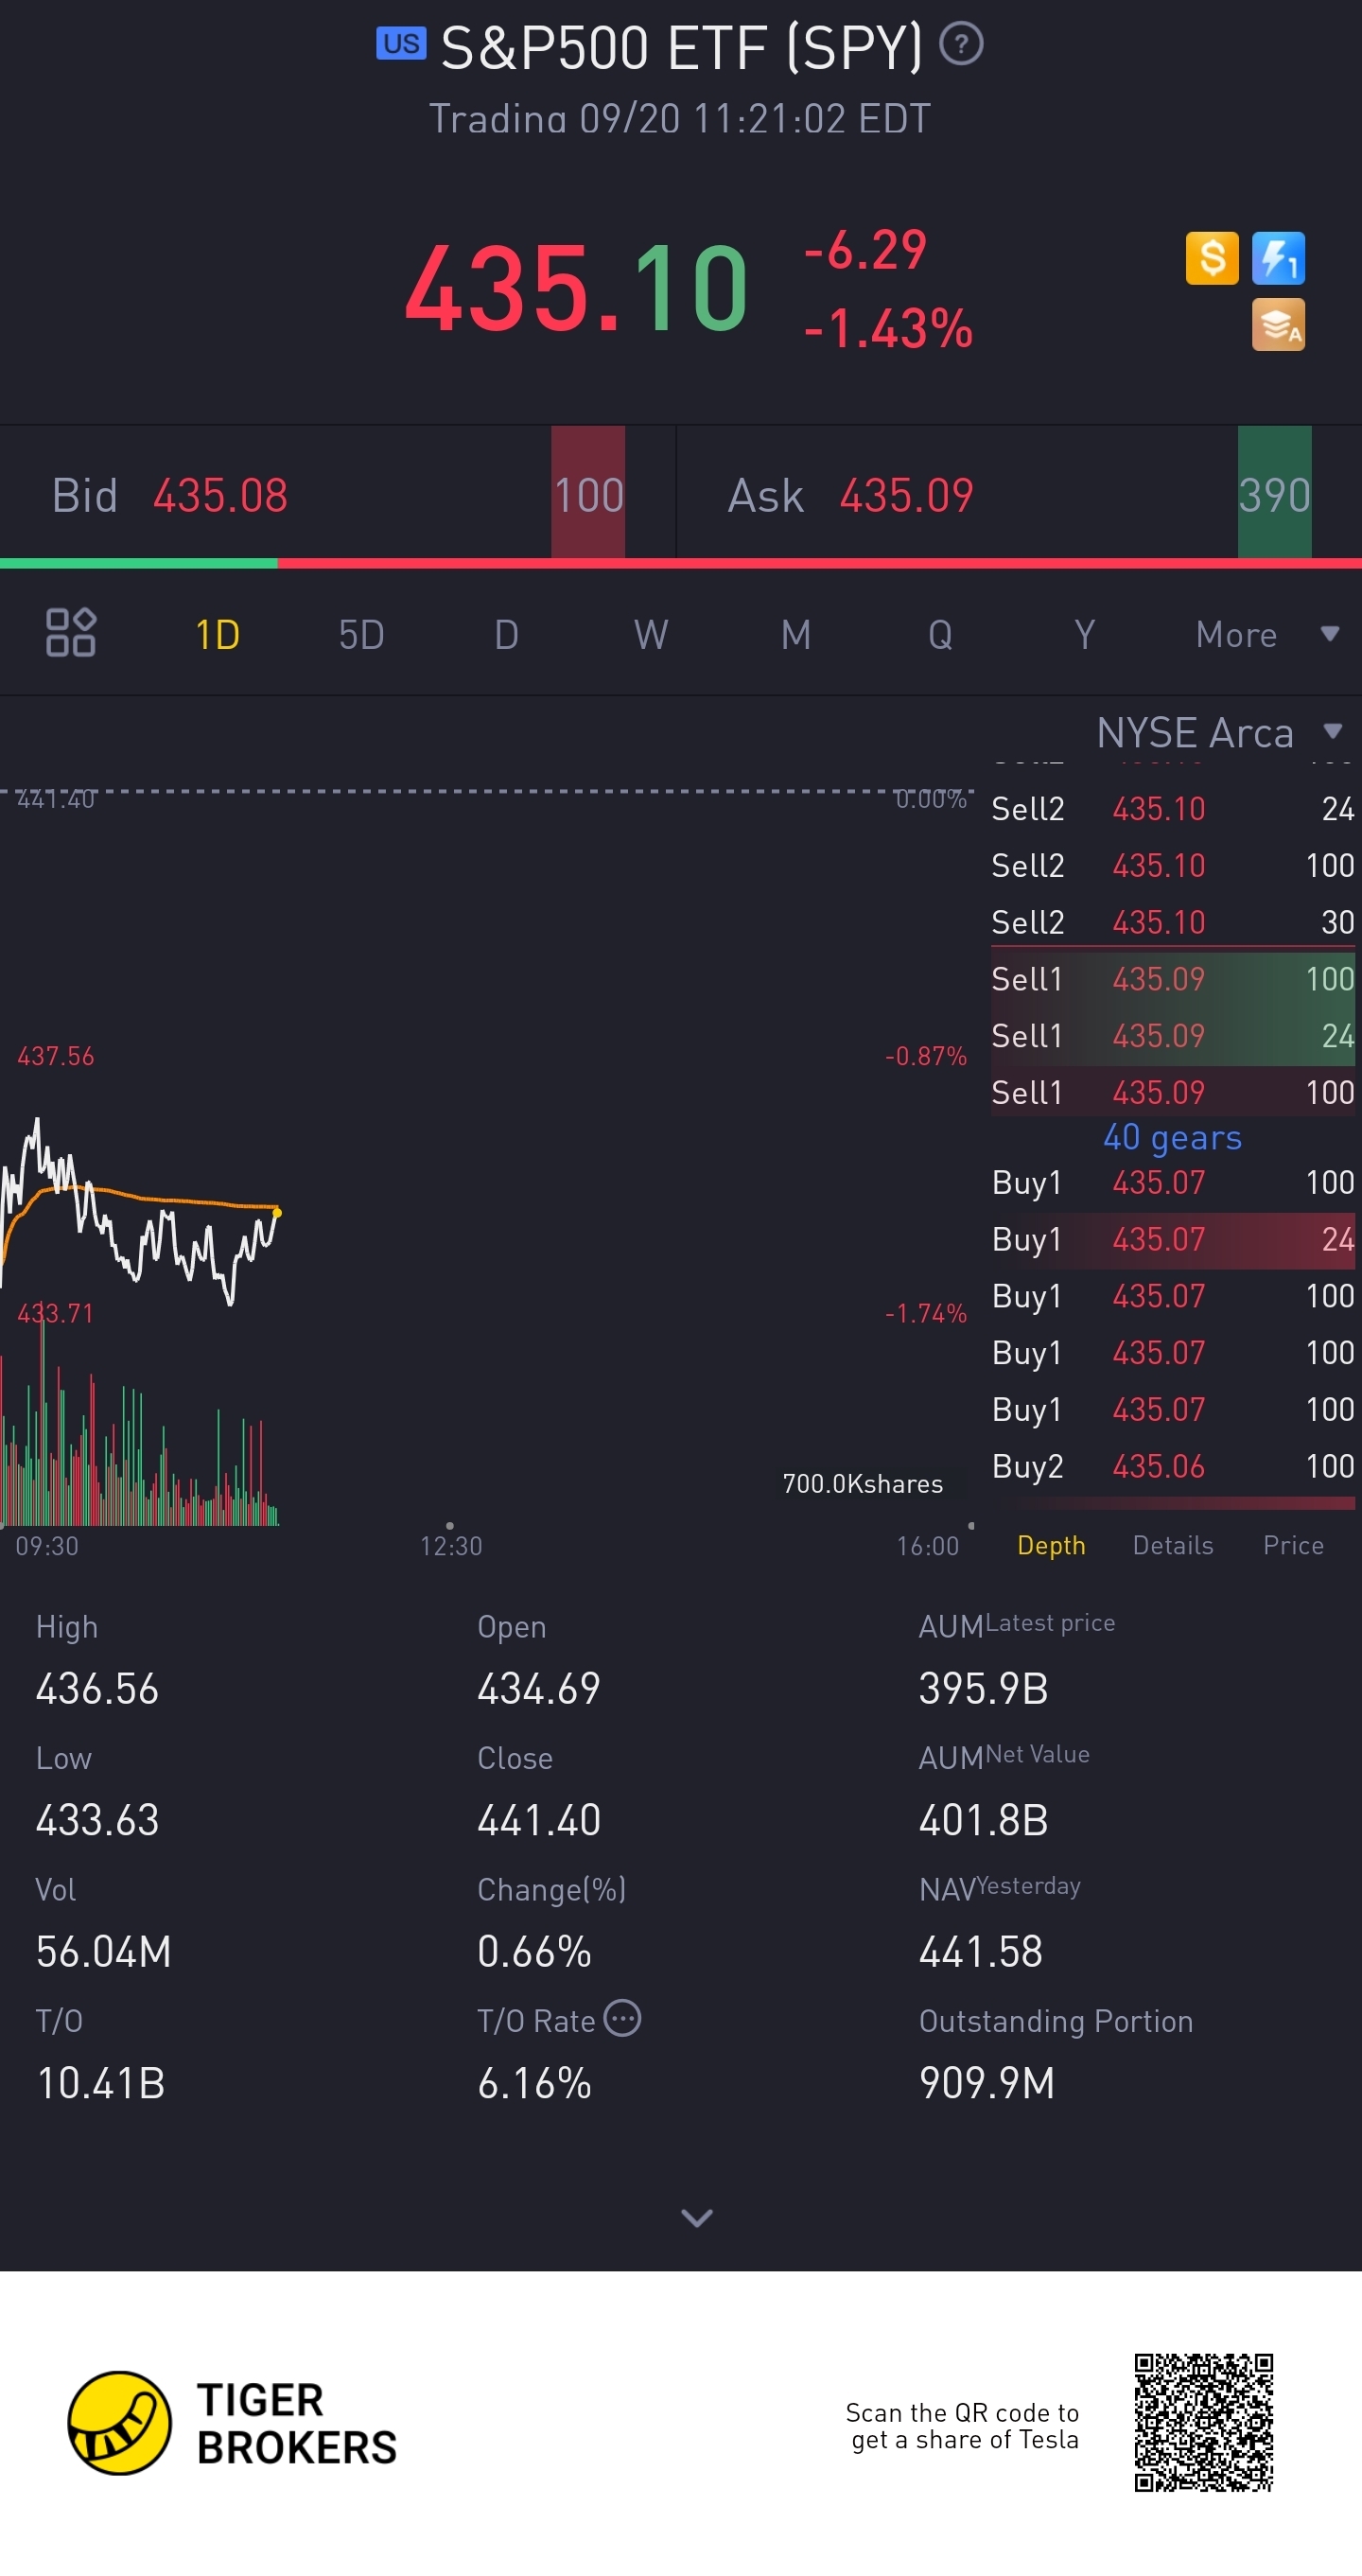Open the More chart periods dropdown
1362x2576 pixels.
[1266, 634]
